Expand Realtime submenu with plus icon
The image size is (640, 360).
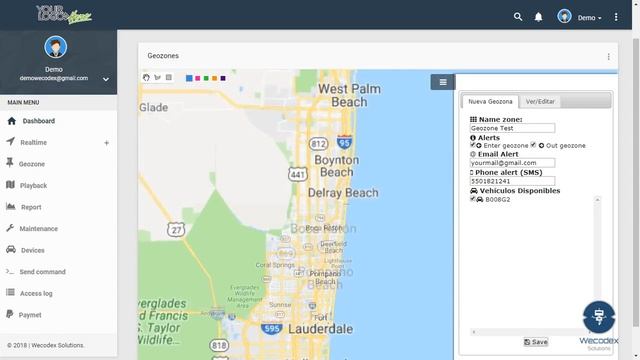(x=107, y=143)
